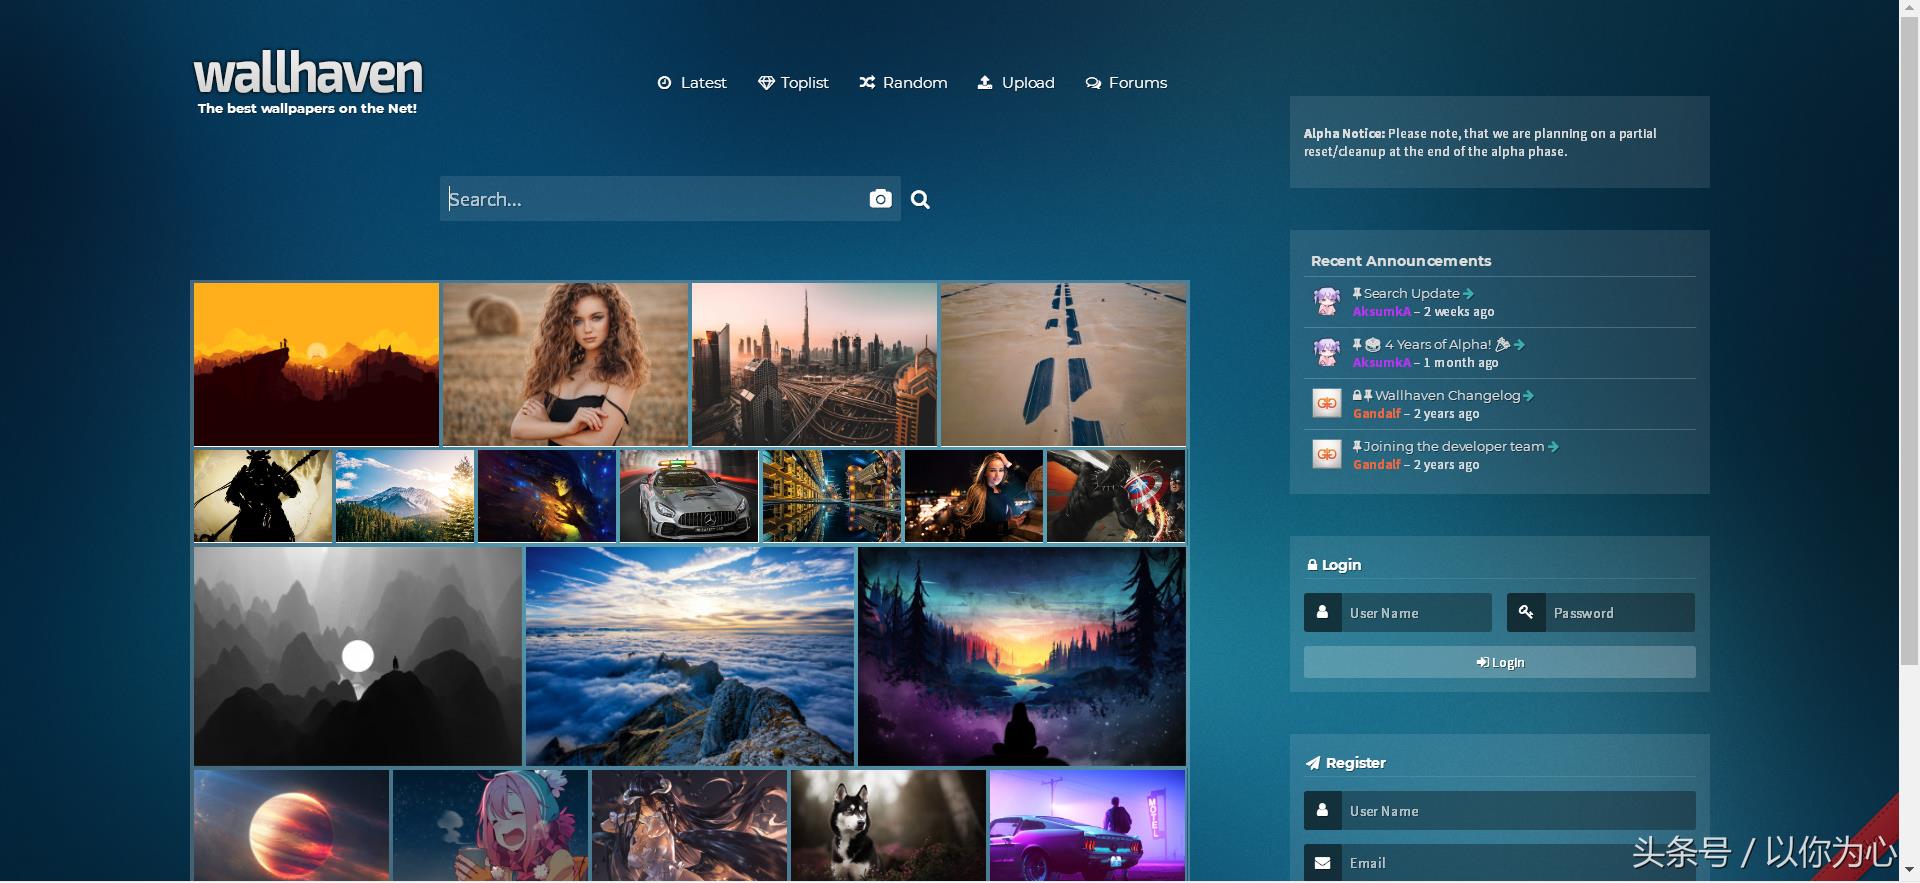Open the Dubai skyline wallpaper thumbnail

coord(814,364)
